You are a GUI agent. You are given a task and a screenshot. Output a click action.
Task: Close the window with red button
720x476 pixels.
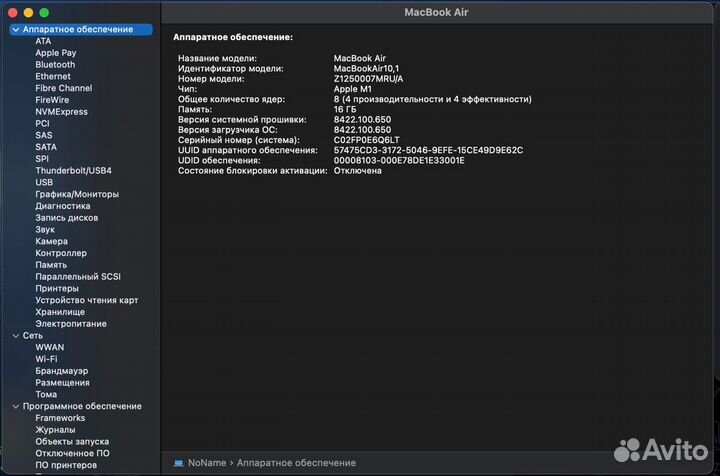tap(12, 12)
